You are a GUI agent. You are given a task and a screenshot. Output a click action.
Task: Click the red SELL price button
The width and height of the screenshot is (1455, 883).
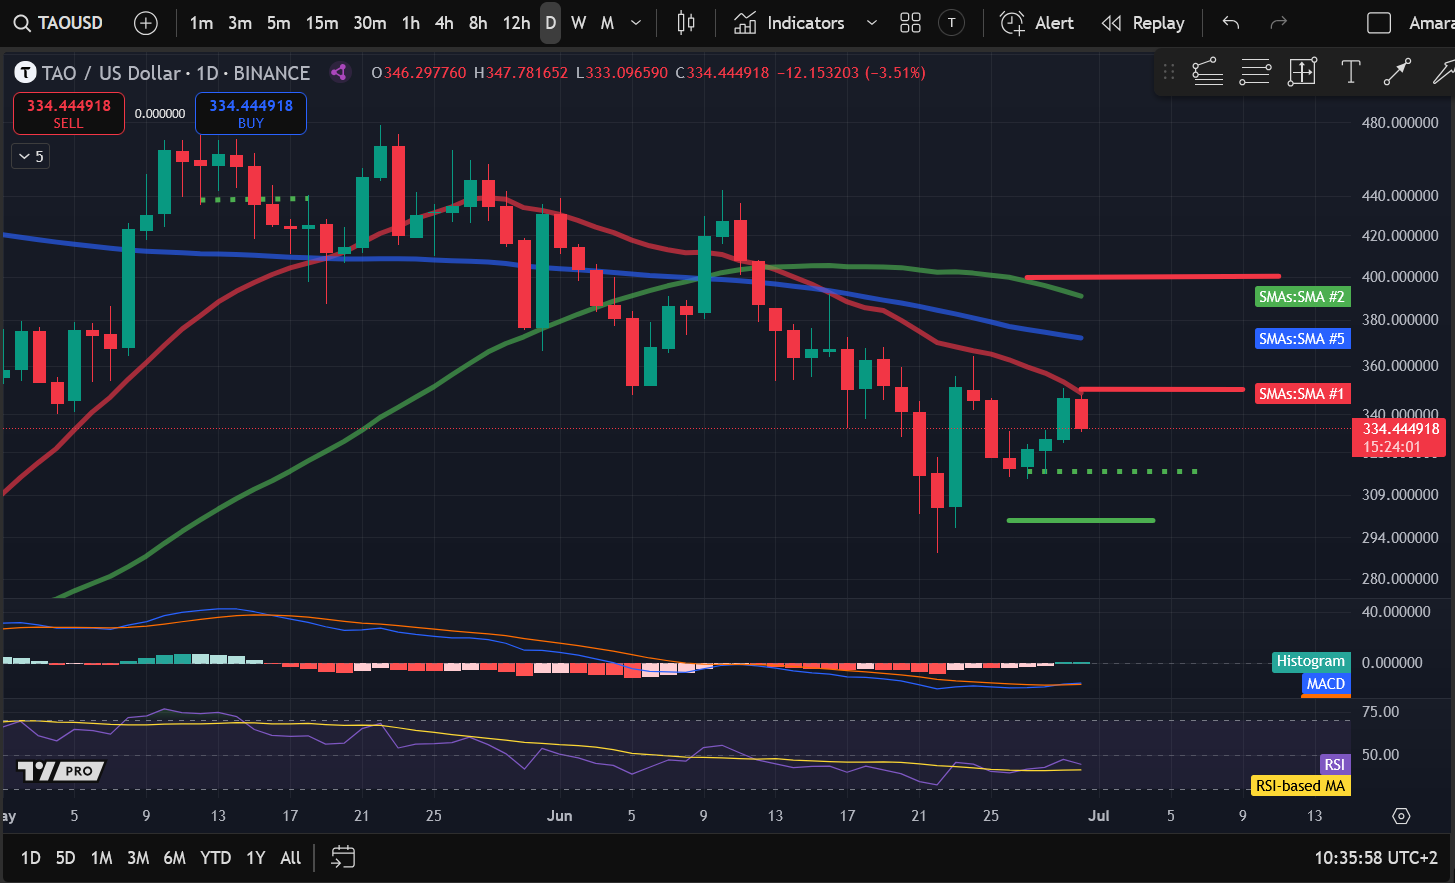click(68, 113)
